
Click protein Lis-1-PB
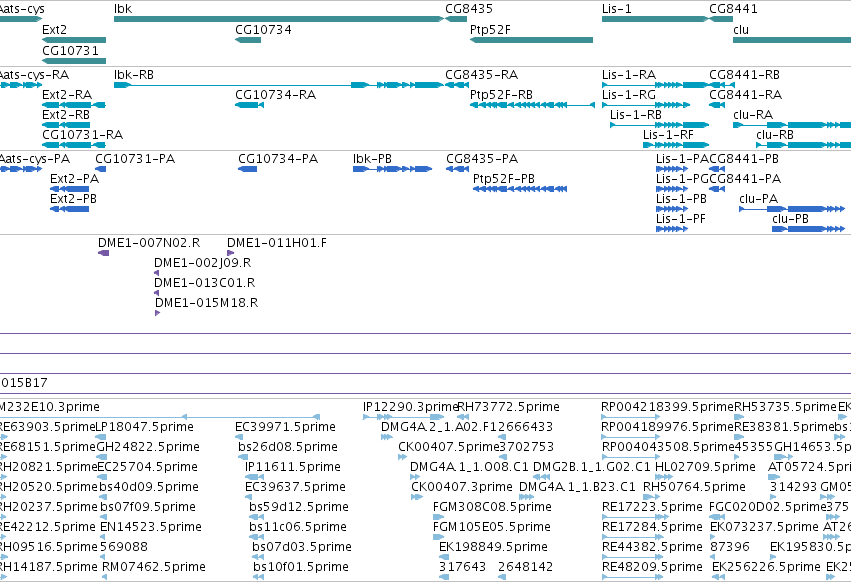coord(681,199)
